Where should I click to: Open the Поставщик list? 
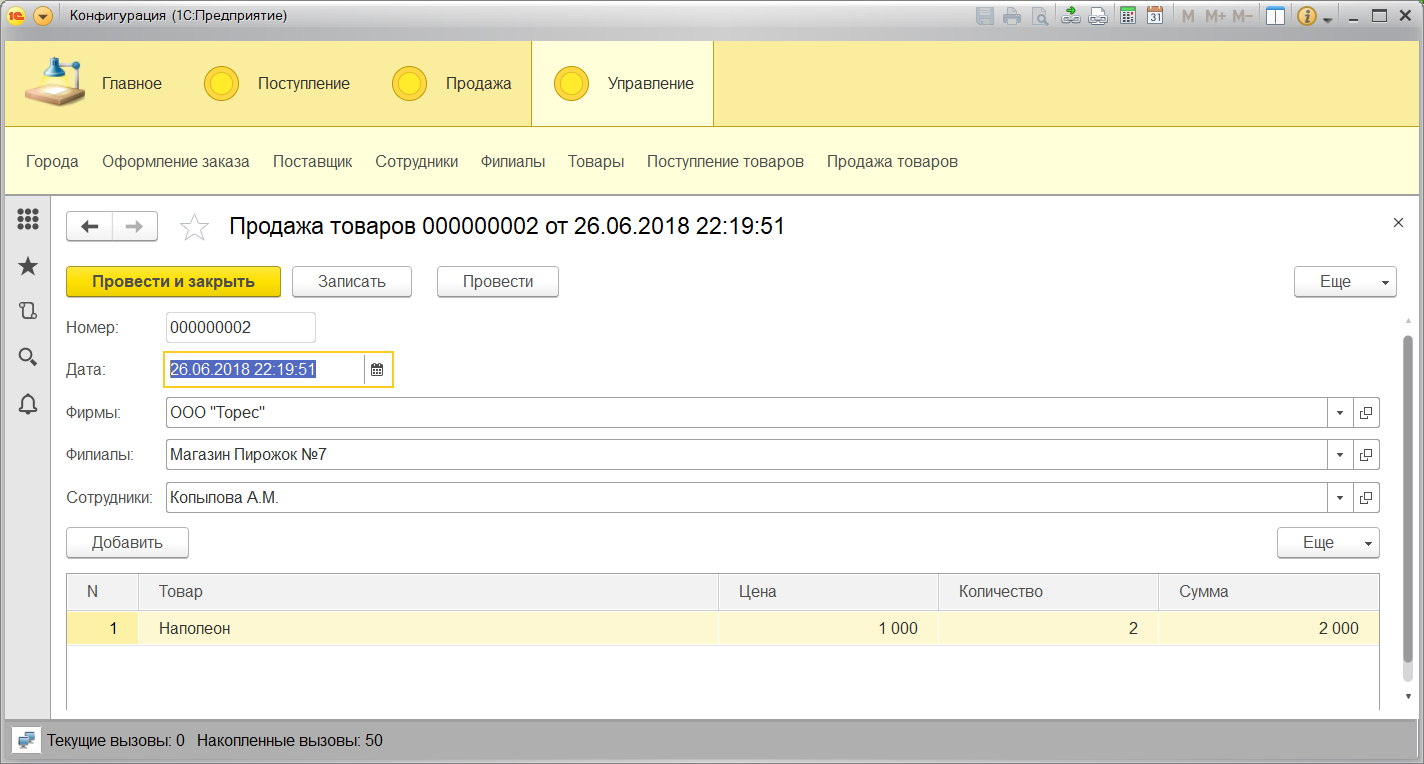click(313, 161)
